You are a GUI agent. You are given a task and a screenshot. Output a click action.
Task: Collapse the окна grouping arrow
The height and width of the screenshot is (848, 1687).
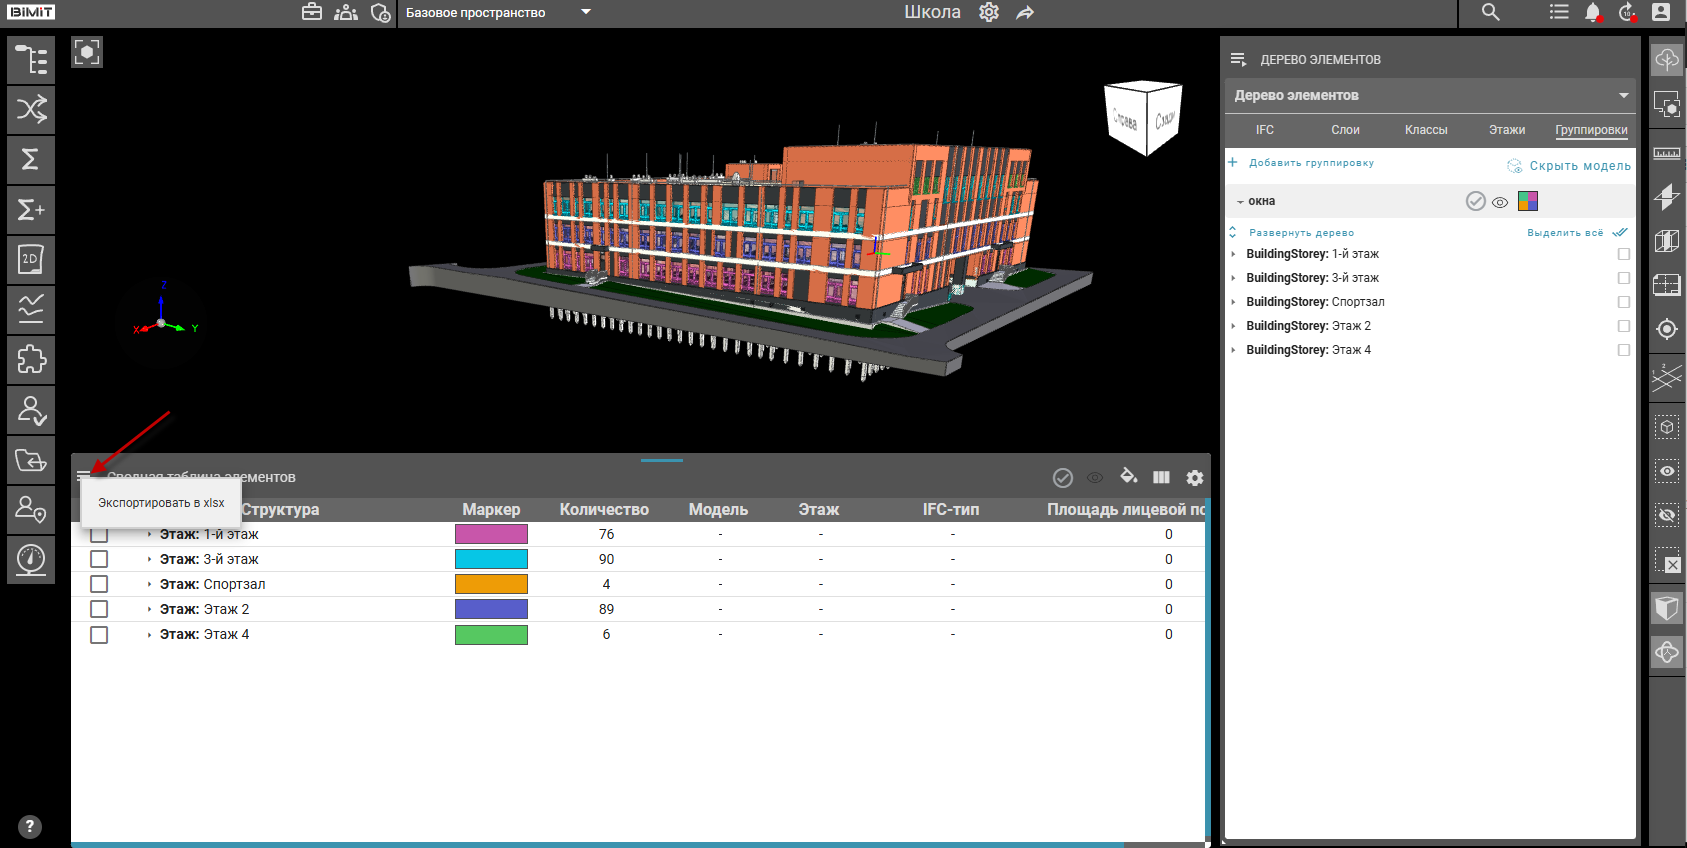(1240, 202)
